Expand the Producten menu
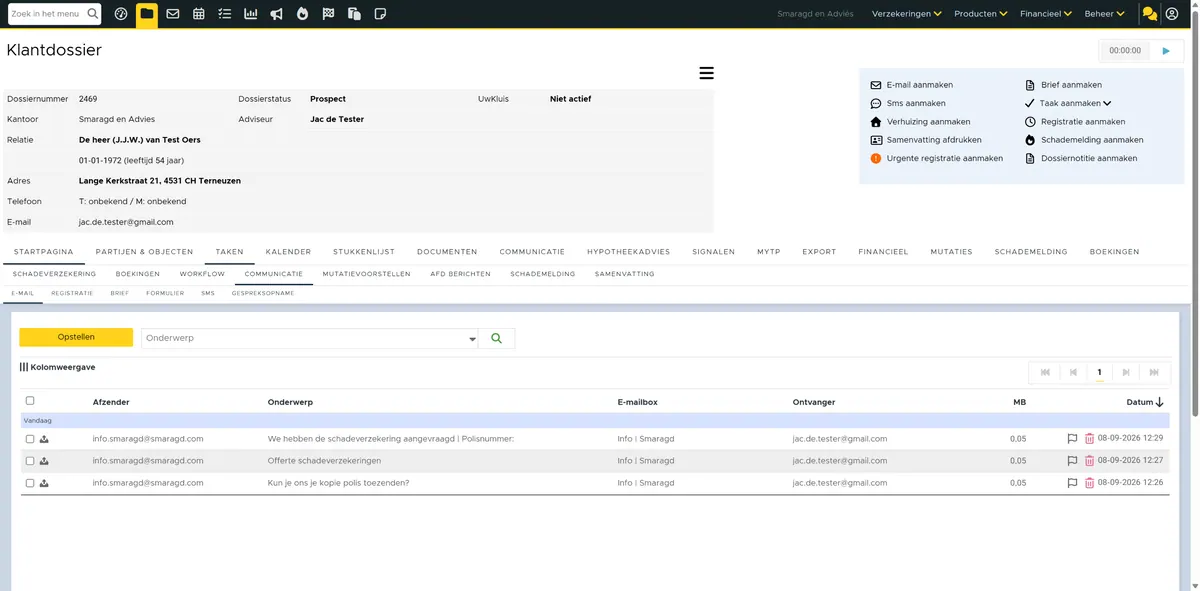This screenshot has height=591, width=1200. tap(980, 14)
